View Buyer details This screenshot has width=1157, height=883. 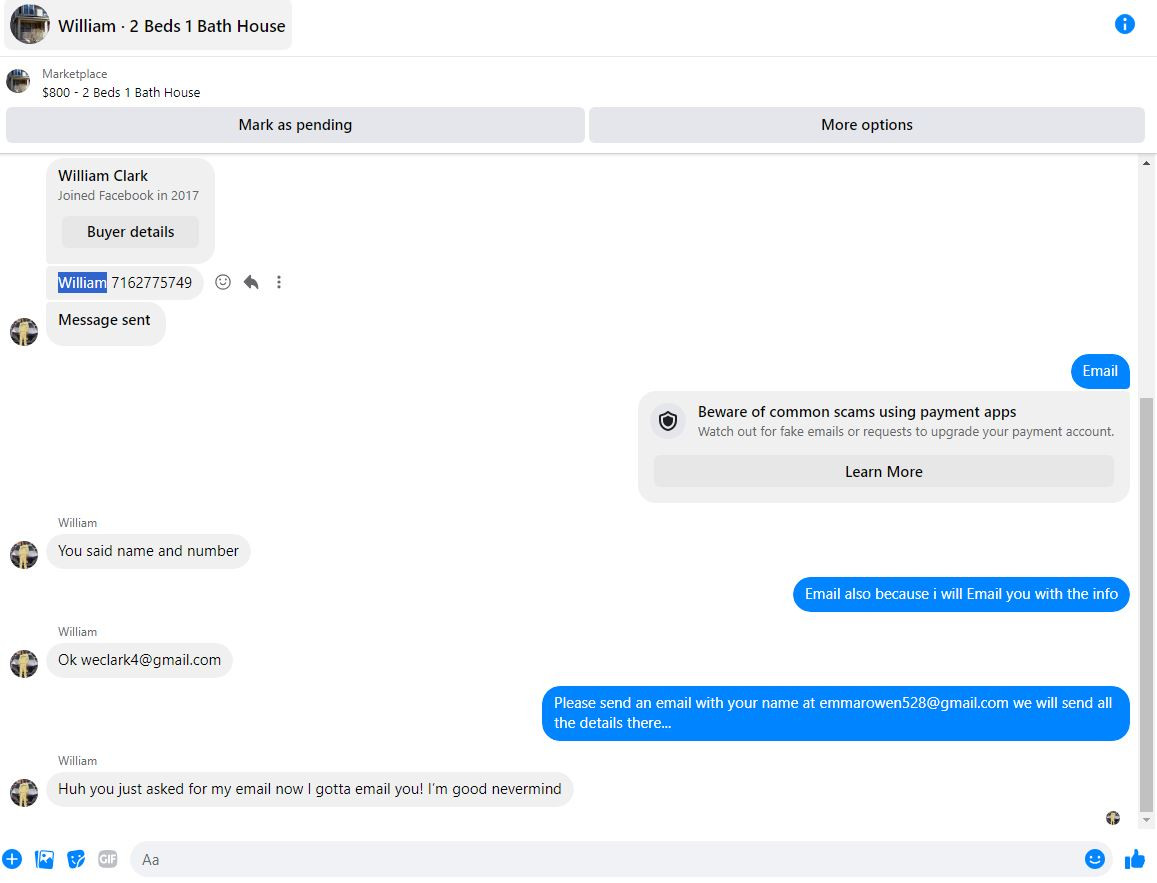(x=131, y=232)
